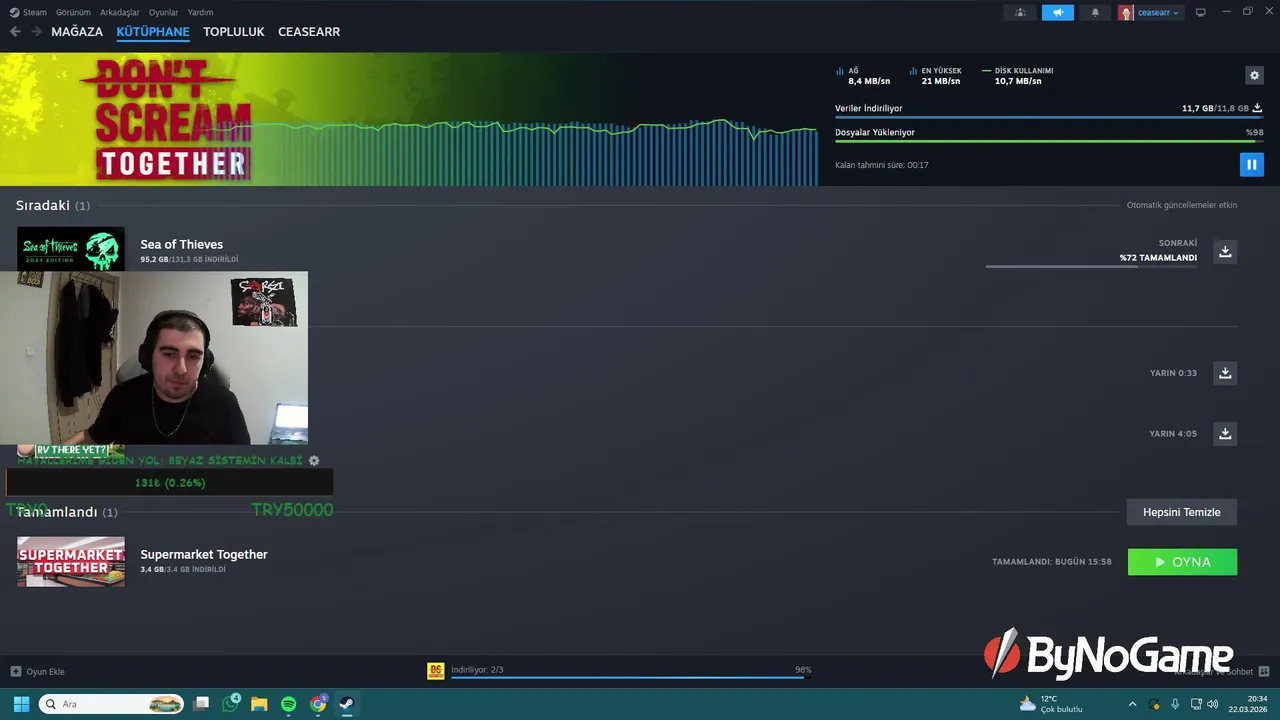
Task: Click the Kalan tahmini süre text
Action: click(882, 165)
